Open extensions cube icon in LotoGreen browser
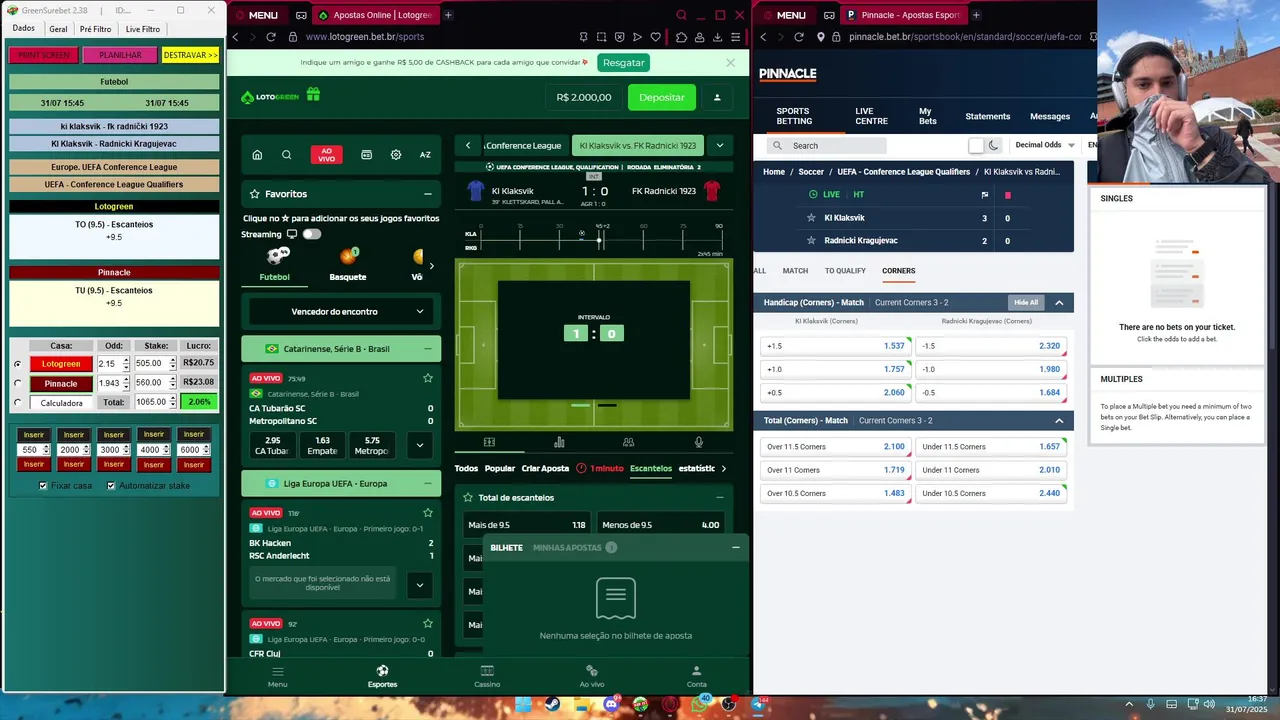This screenshot has width=1280, height=720. [682, 37]
